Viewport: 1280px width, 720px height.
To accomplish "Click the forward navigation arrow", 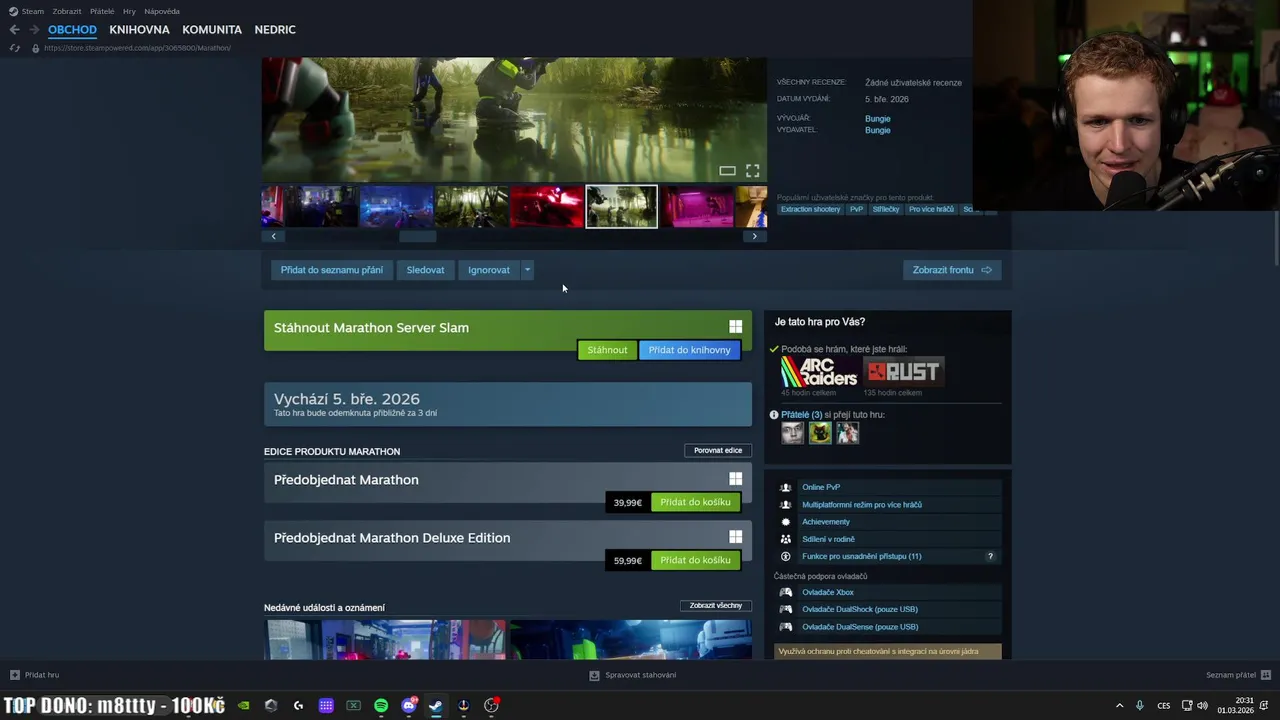I will pyautogui.click(x=34, y=30).
